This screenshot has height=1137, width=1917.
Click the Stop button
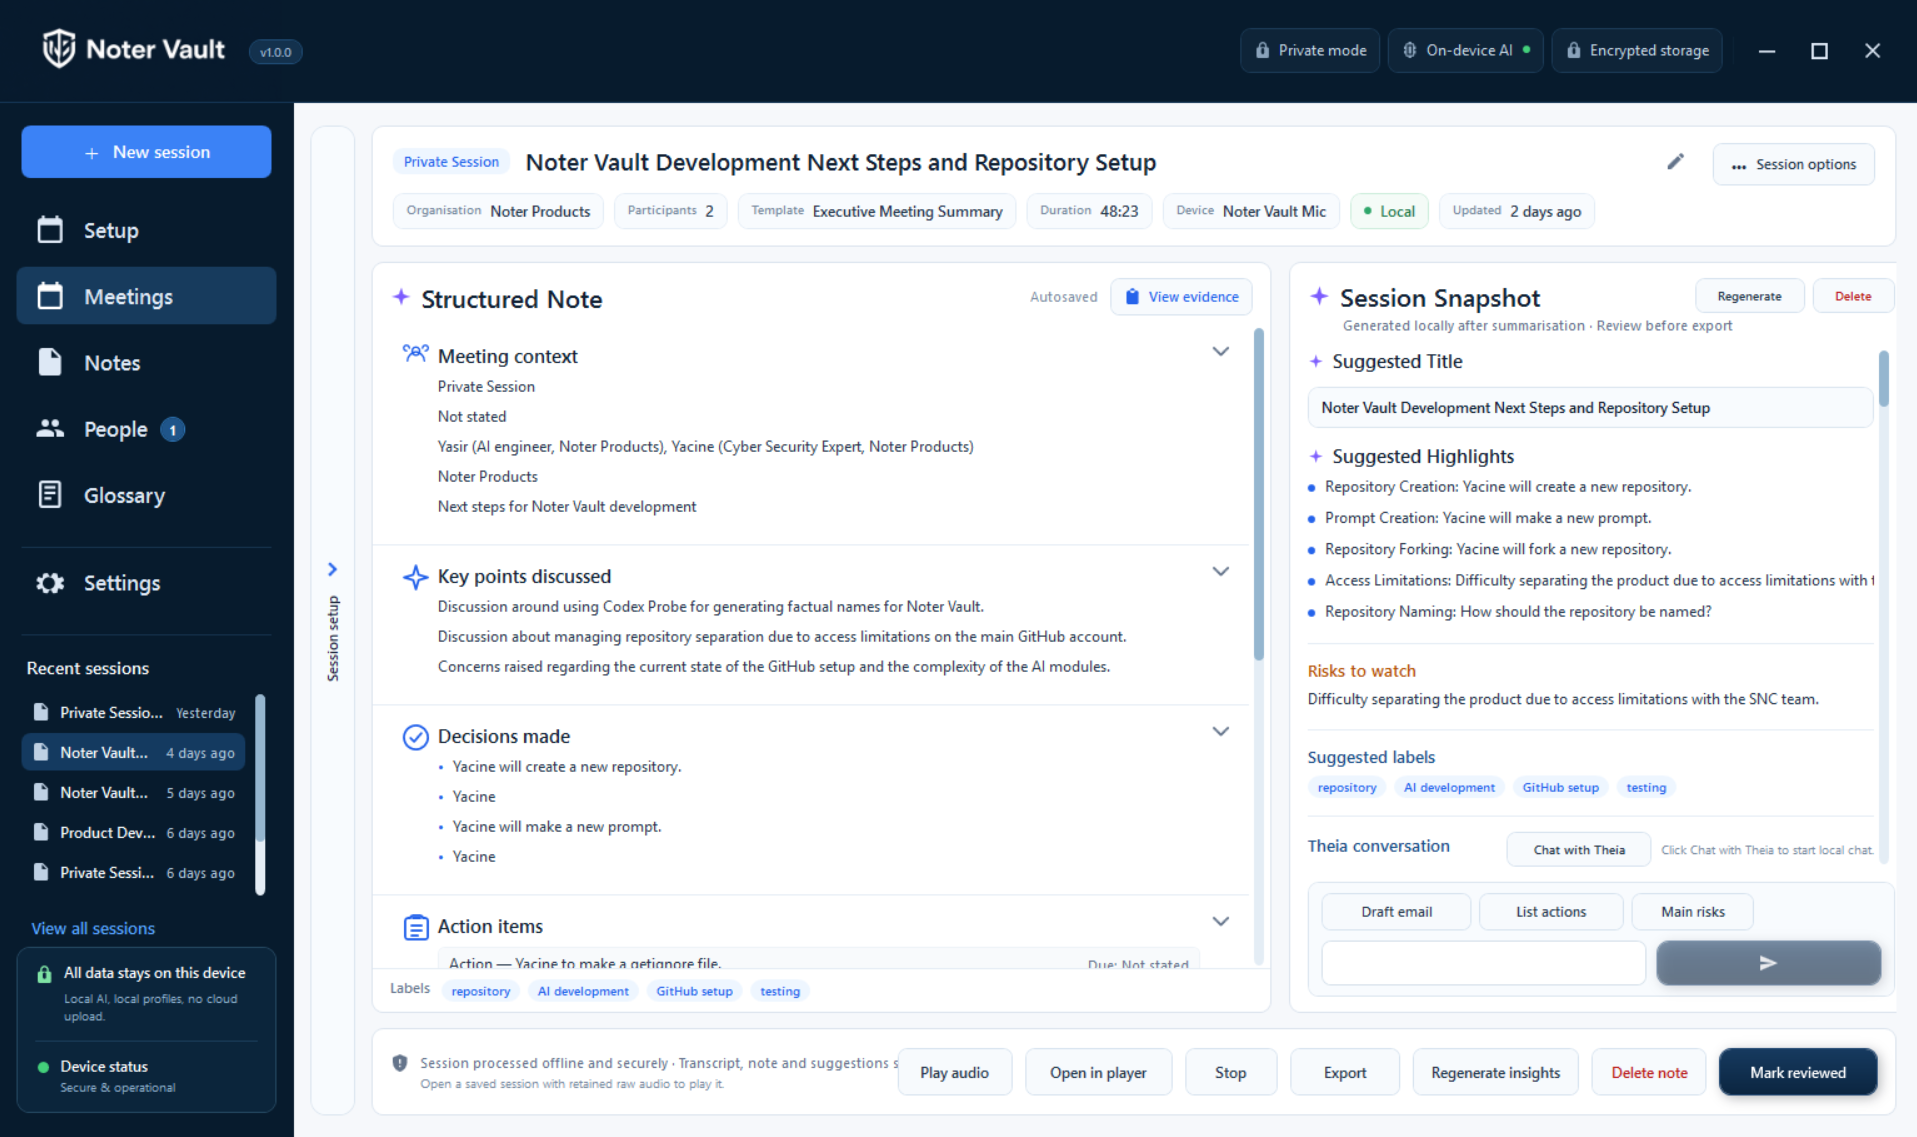tap(1230, 1072)
